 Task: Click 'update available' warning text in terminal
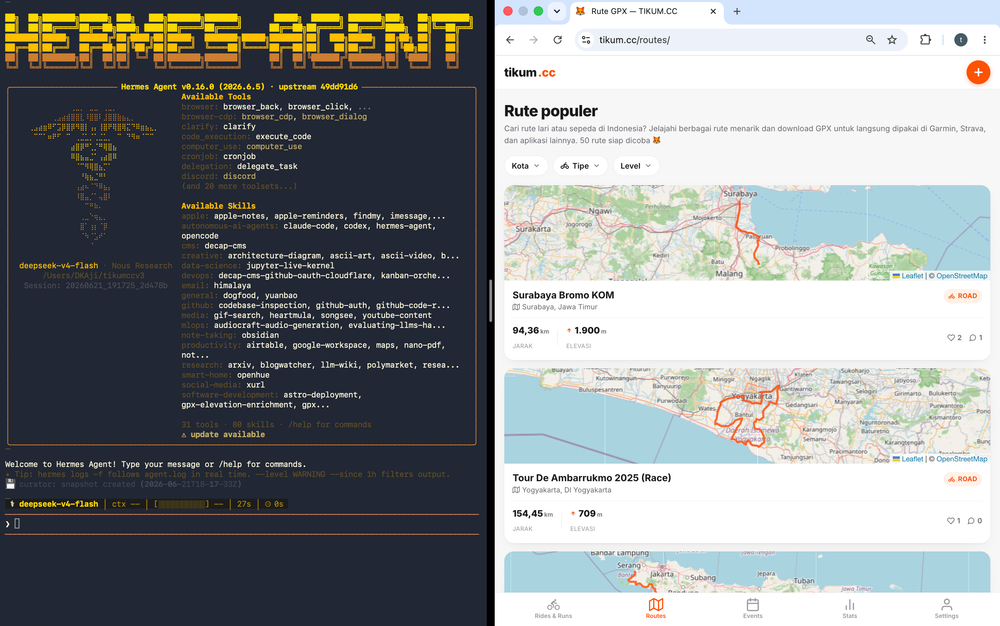click(223, 435)
